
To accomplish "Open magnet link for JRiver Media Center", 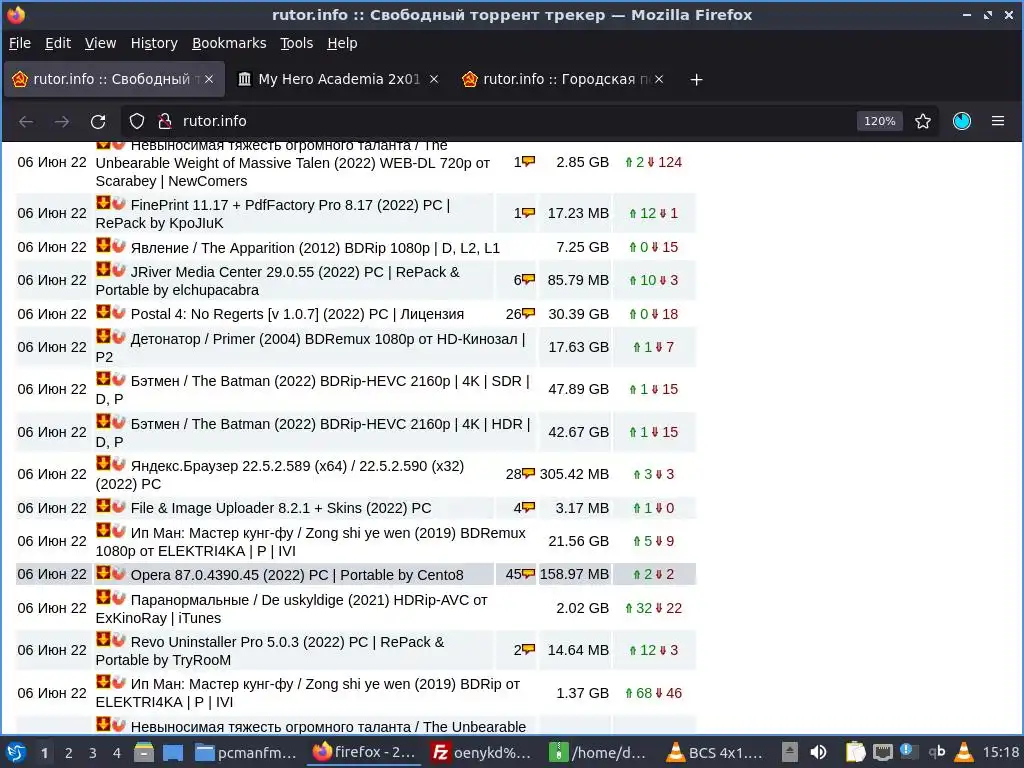I will (118, 270).
